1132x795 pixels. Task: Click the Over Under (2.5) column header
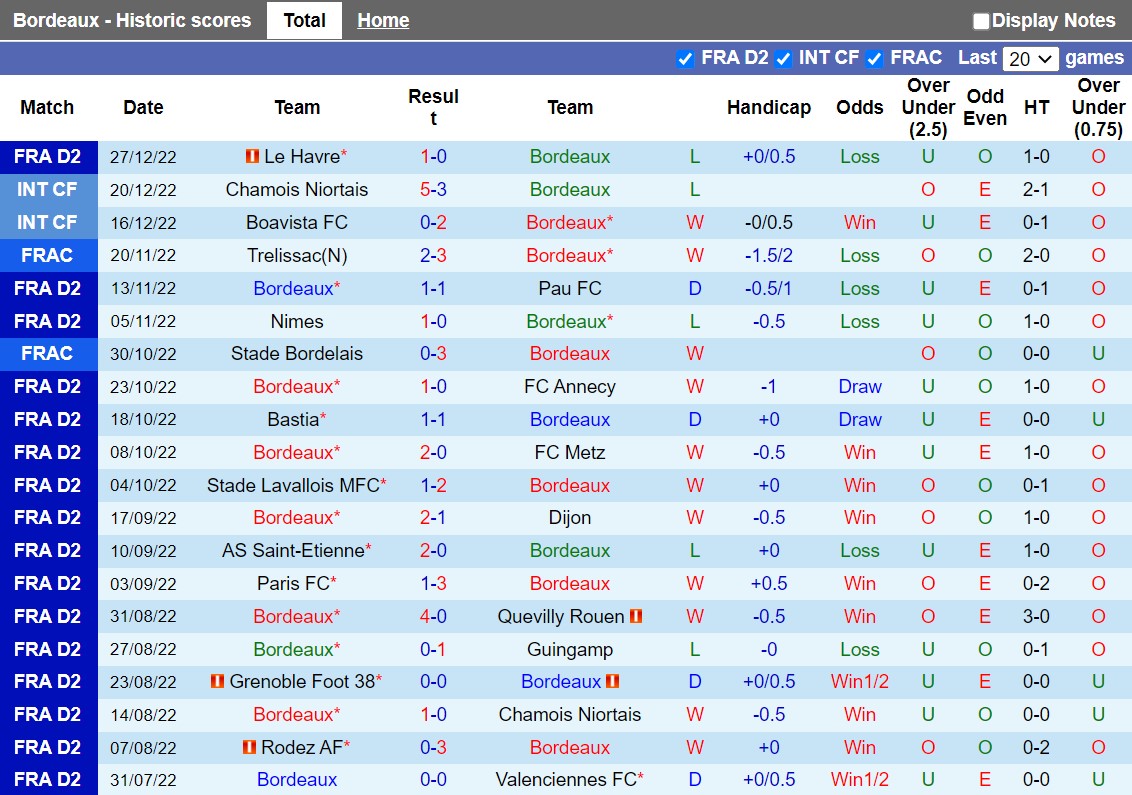(928, 108)
